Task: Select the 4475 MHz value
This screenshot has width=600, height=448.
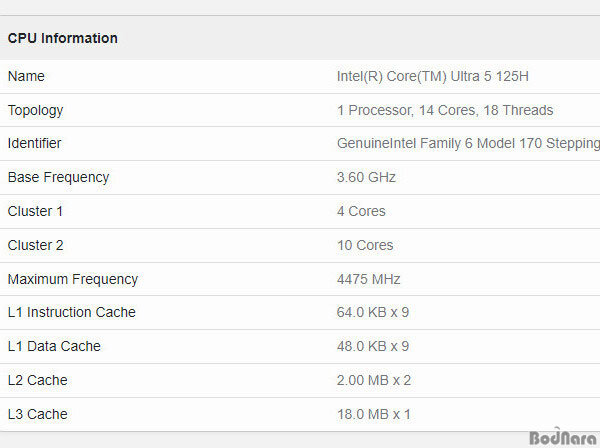Action: point(368,279)
